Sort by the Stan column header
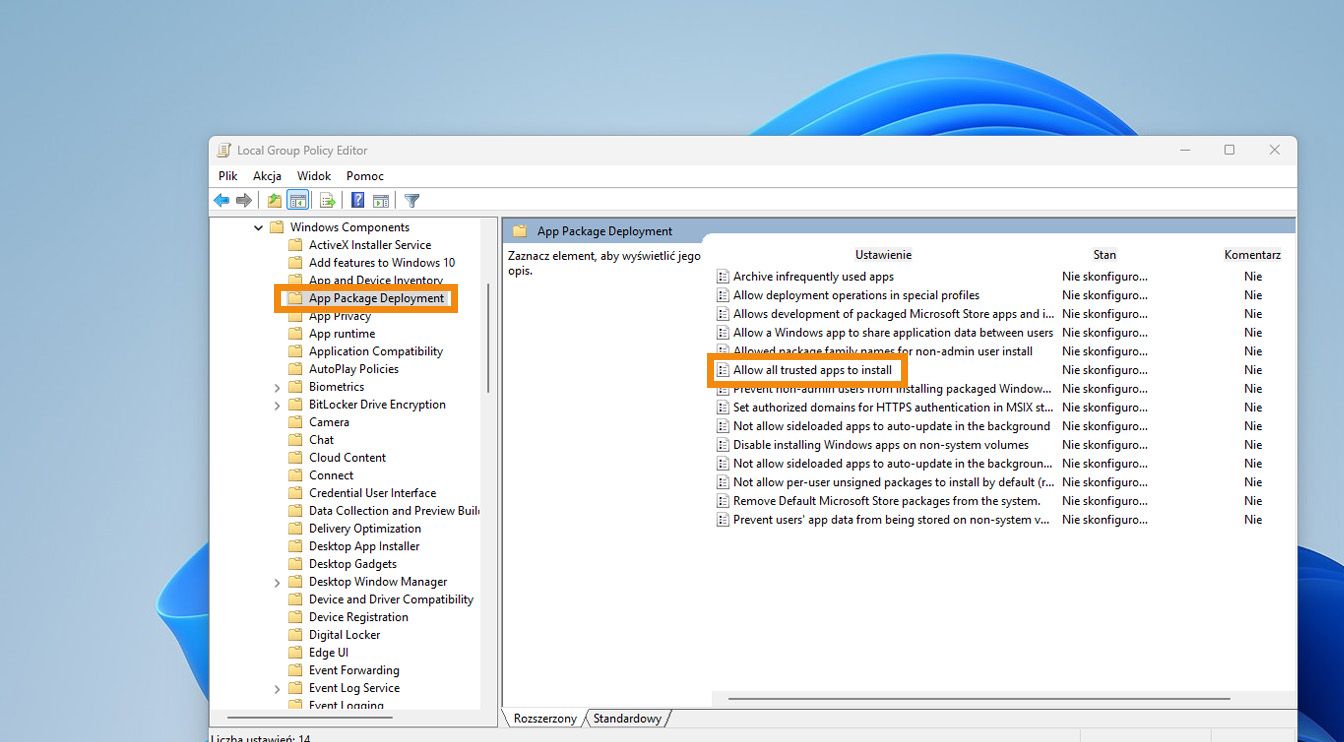This screenshot has height=742, width=1344. (1104, 255)
